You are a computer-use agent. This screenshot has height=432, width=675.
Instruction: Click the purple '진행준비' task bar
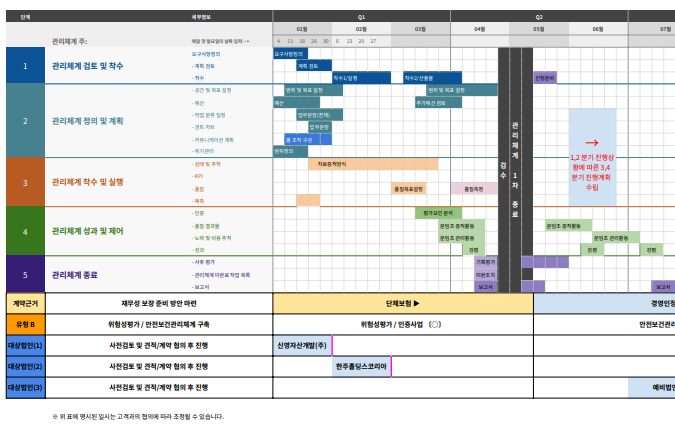pyautogui.click(x=545, y=77)
